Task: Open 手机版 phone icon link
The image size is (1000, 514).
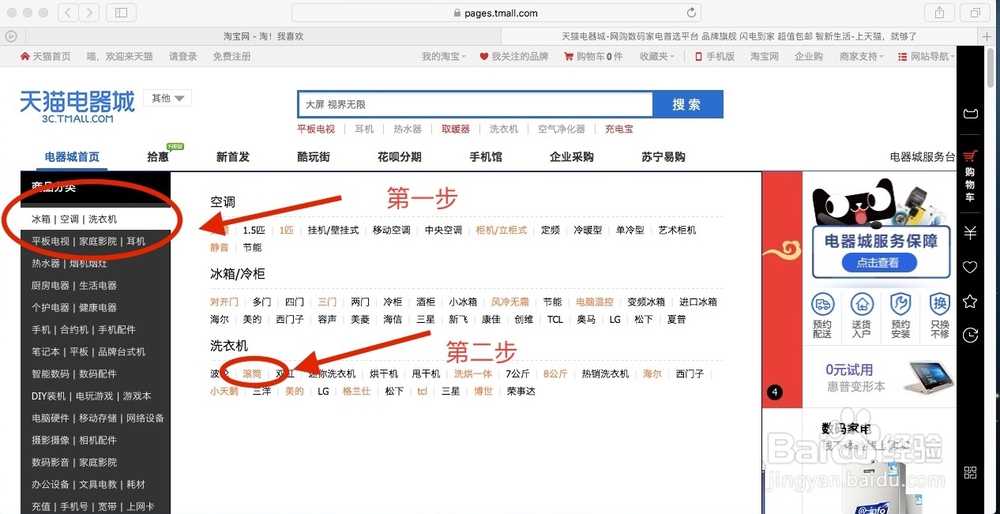Action: pyautogui.click(x=714, y=56)
